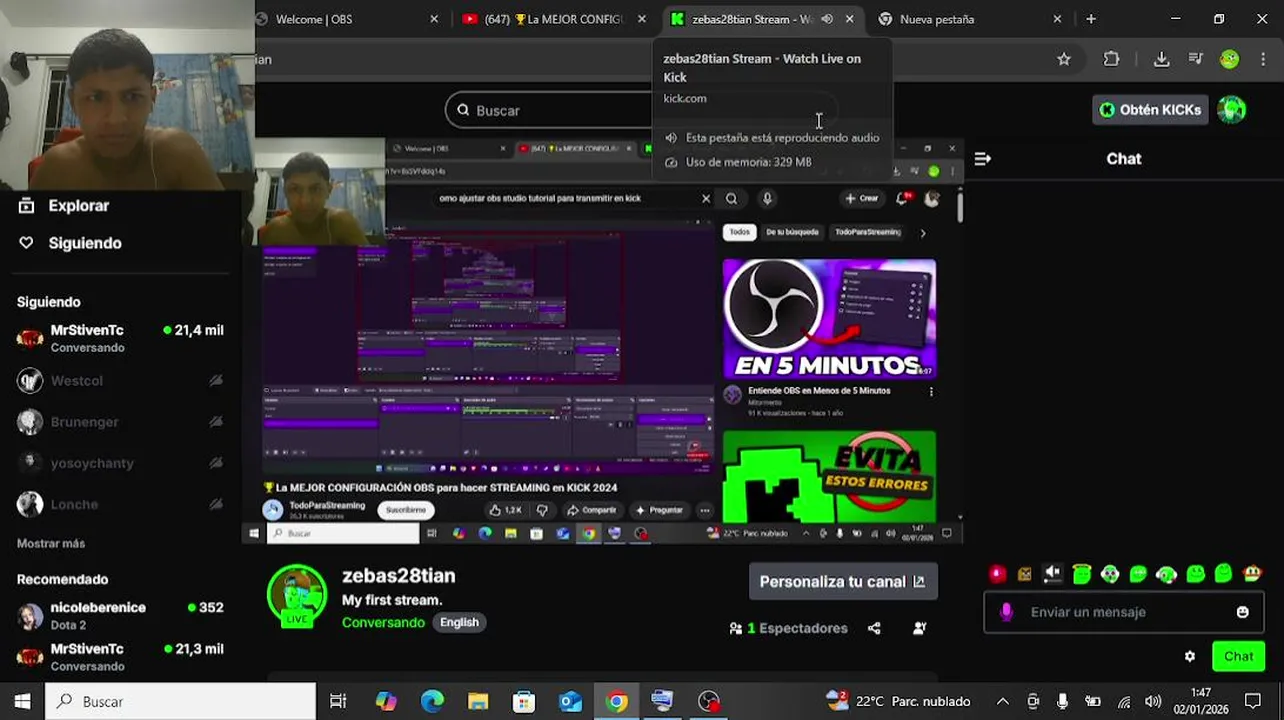Click icon right of share
The image size is (1284, 720).
click(919, 628)
